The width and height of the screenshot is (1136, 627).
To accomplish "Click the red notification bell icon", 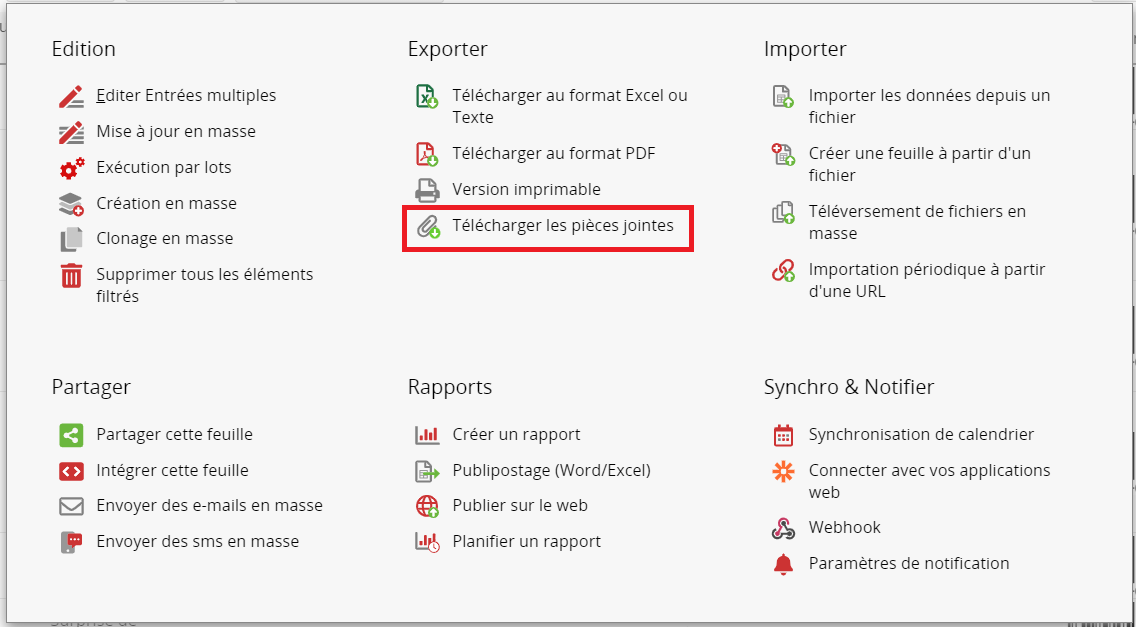I will (x=783, y=564).
